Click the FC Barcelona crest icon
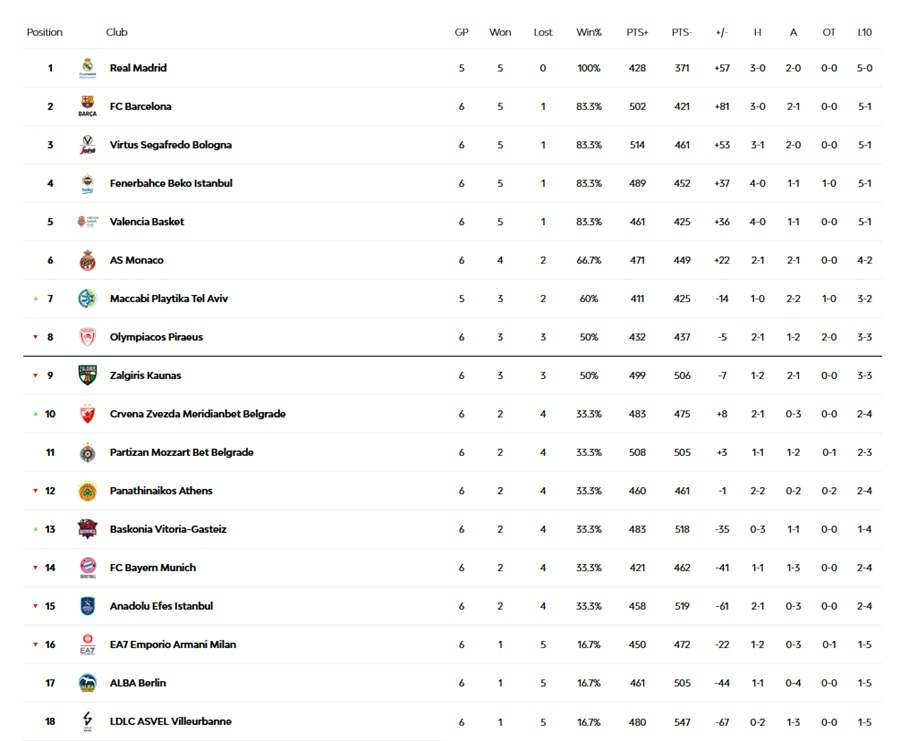Viewport: 900px width, 741px height. point(87,106)
